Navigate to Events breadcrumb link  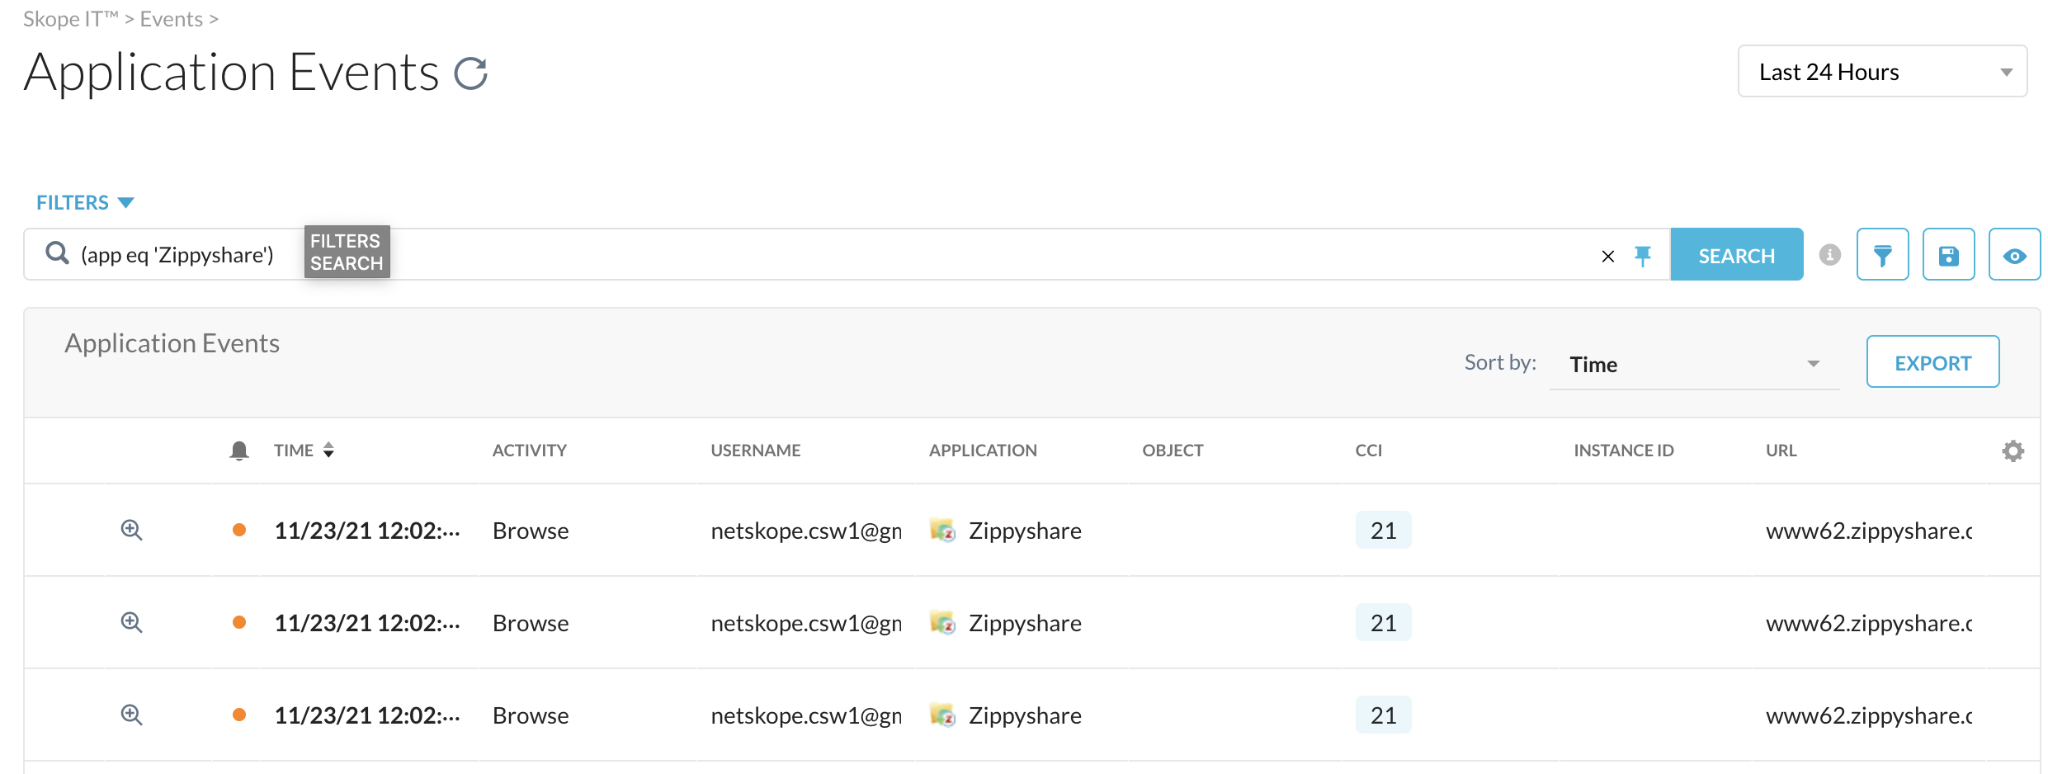tap(171, 19)
